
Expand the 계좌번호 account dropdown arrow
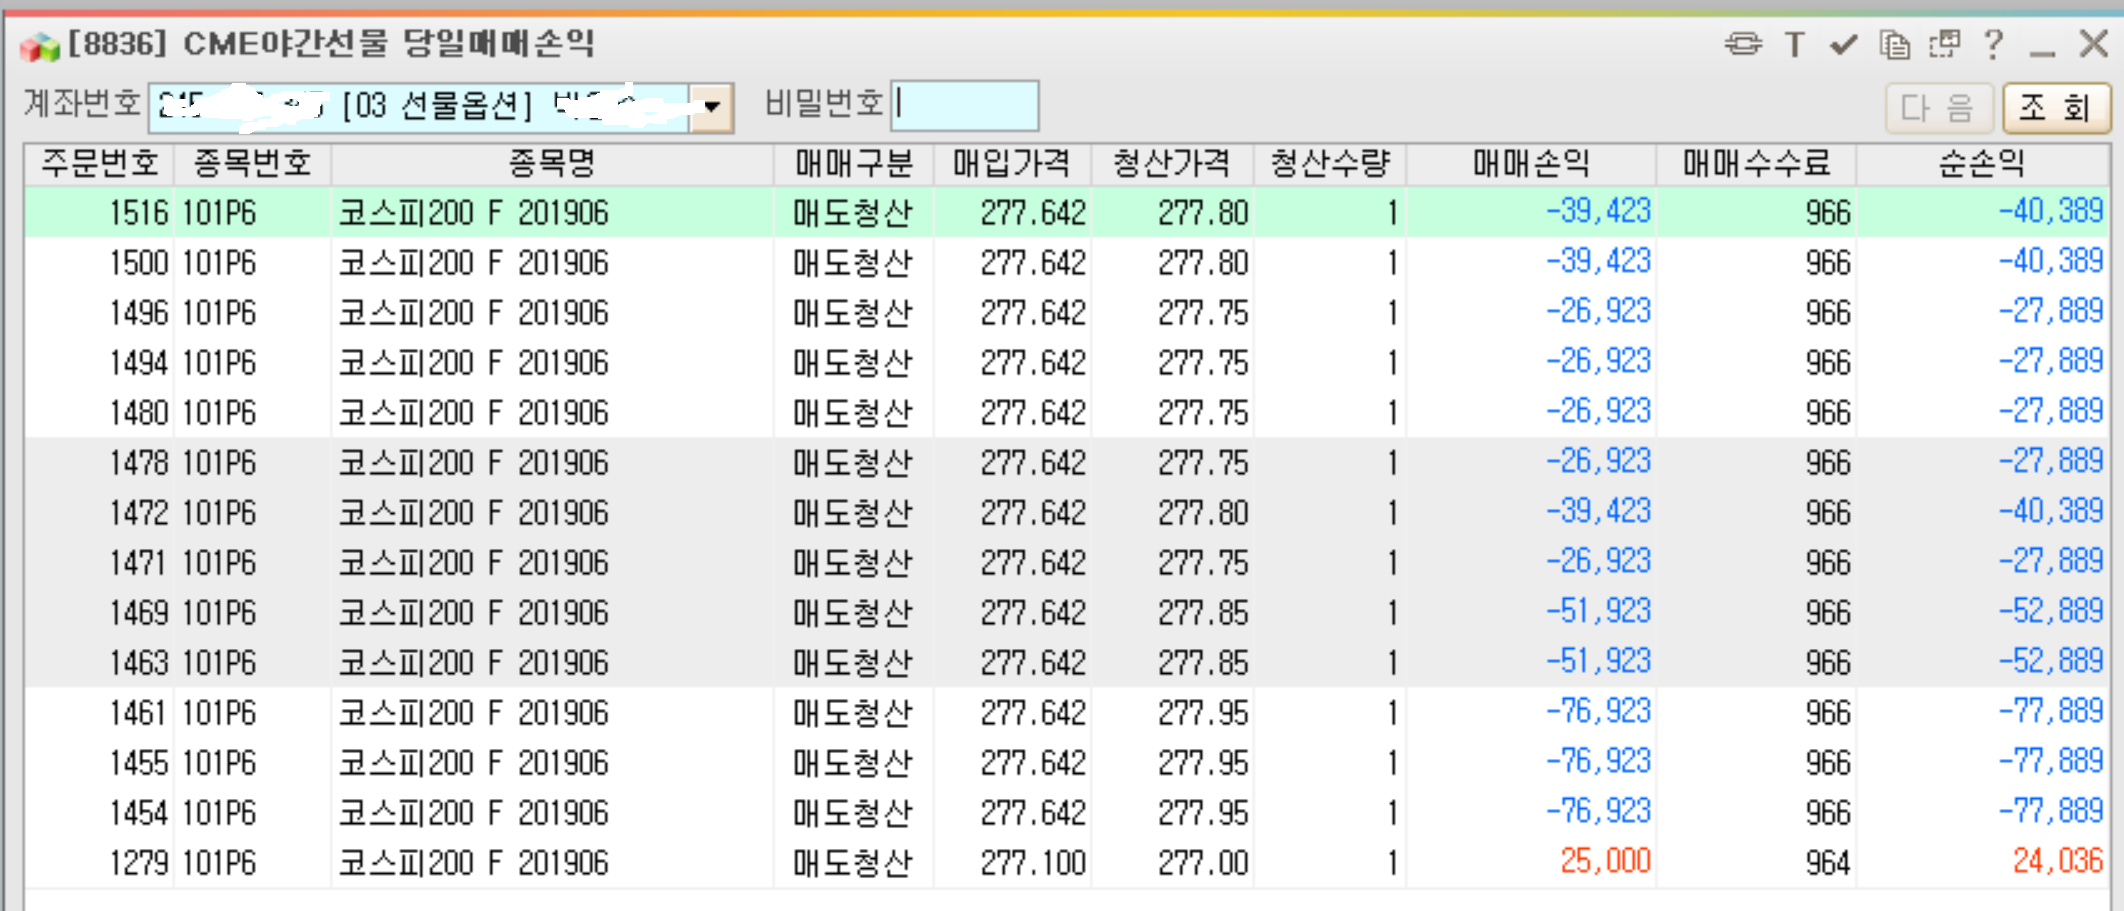(x=712, y=107)
